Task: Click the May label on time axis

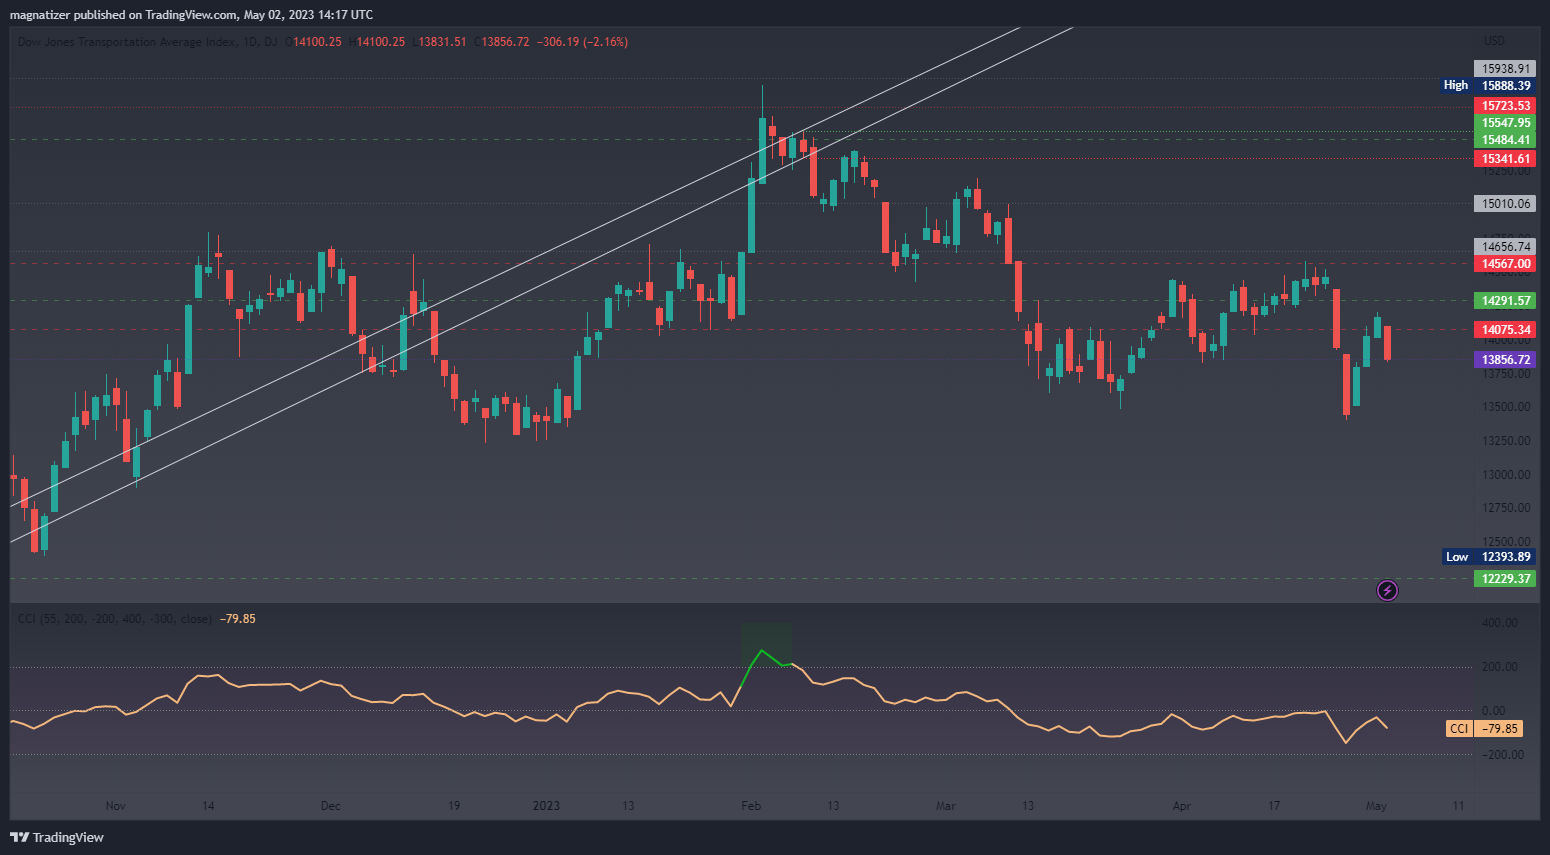Action: (1376, 806)
